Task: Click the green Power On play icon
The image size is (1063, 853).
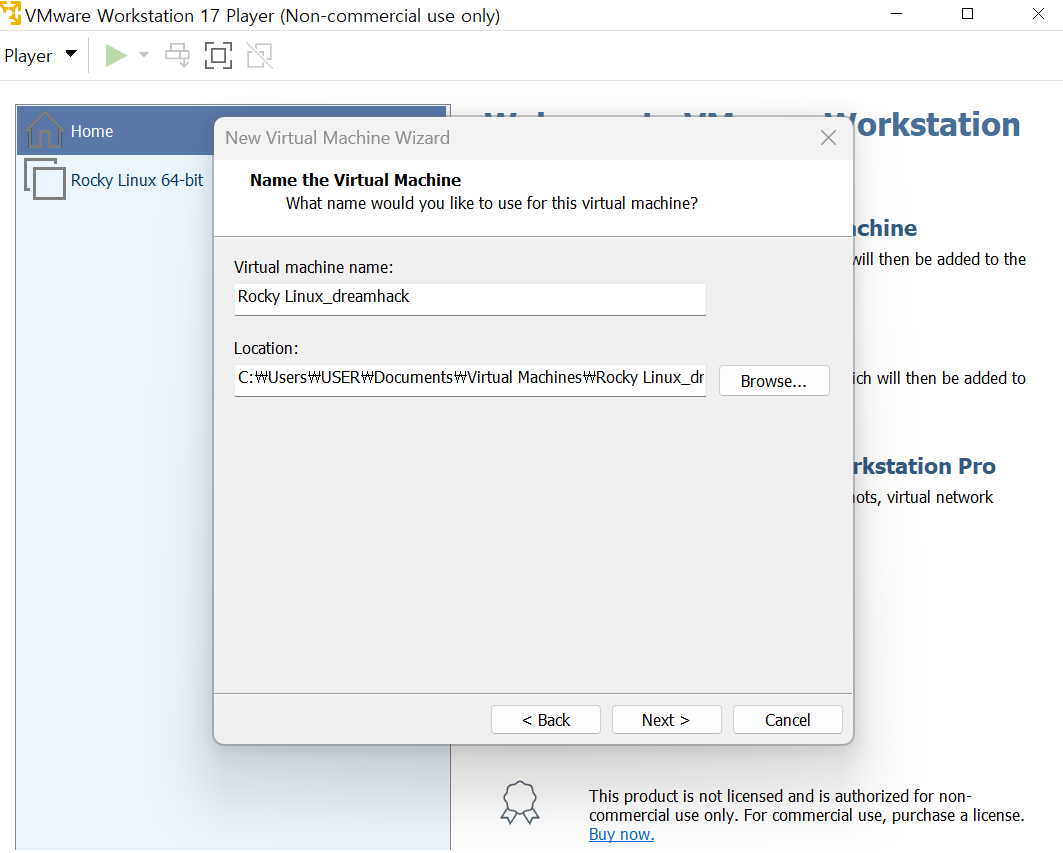Action: (x=116, y=56)
